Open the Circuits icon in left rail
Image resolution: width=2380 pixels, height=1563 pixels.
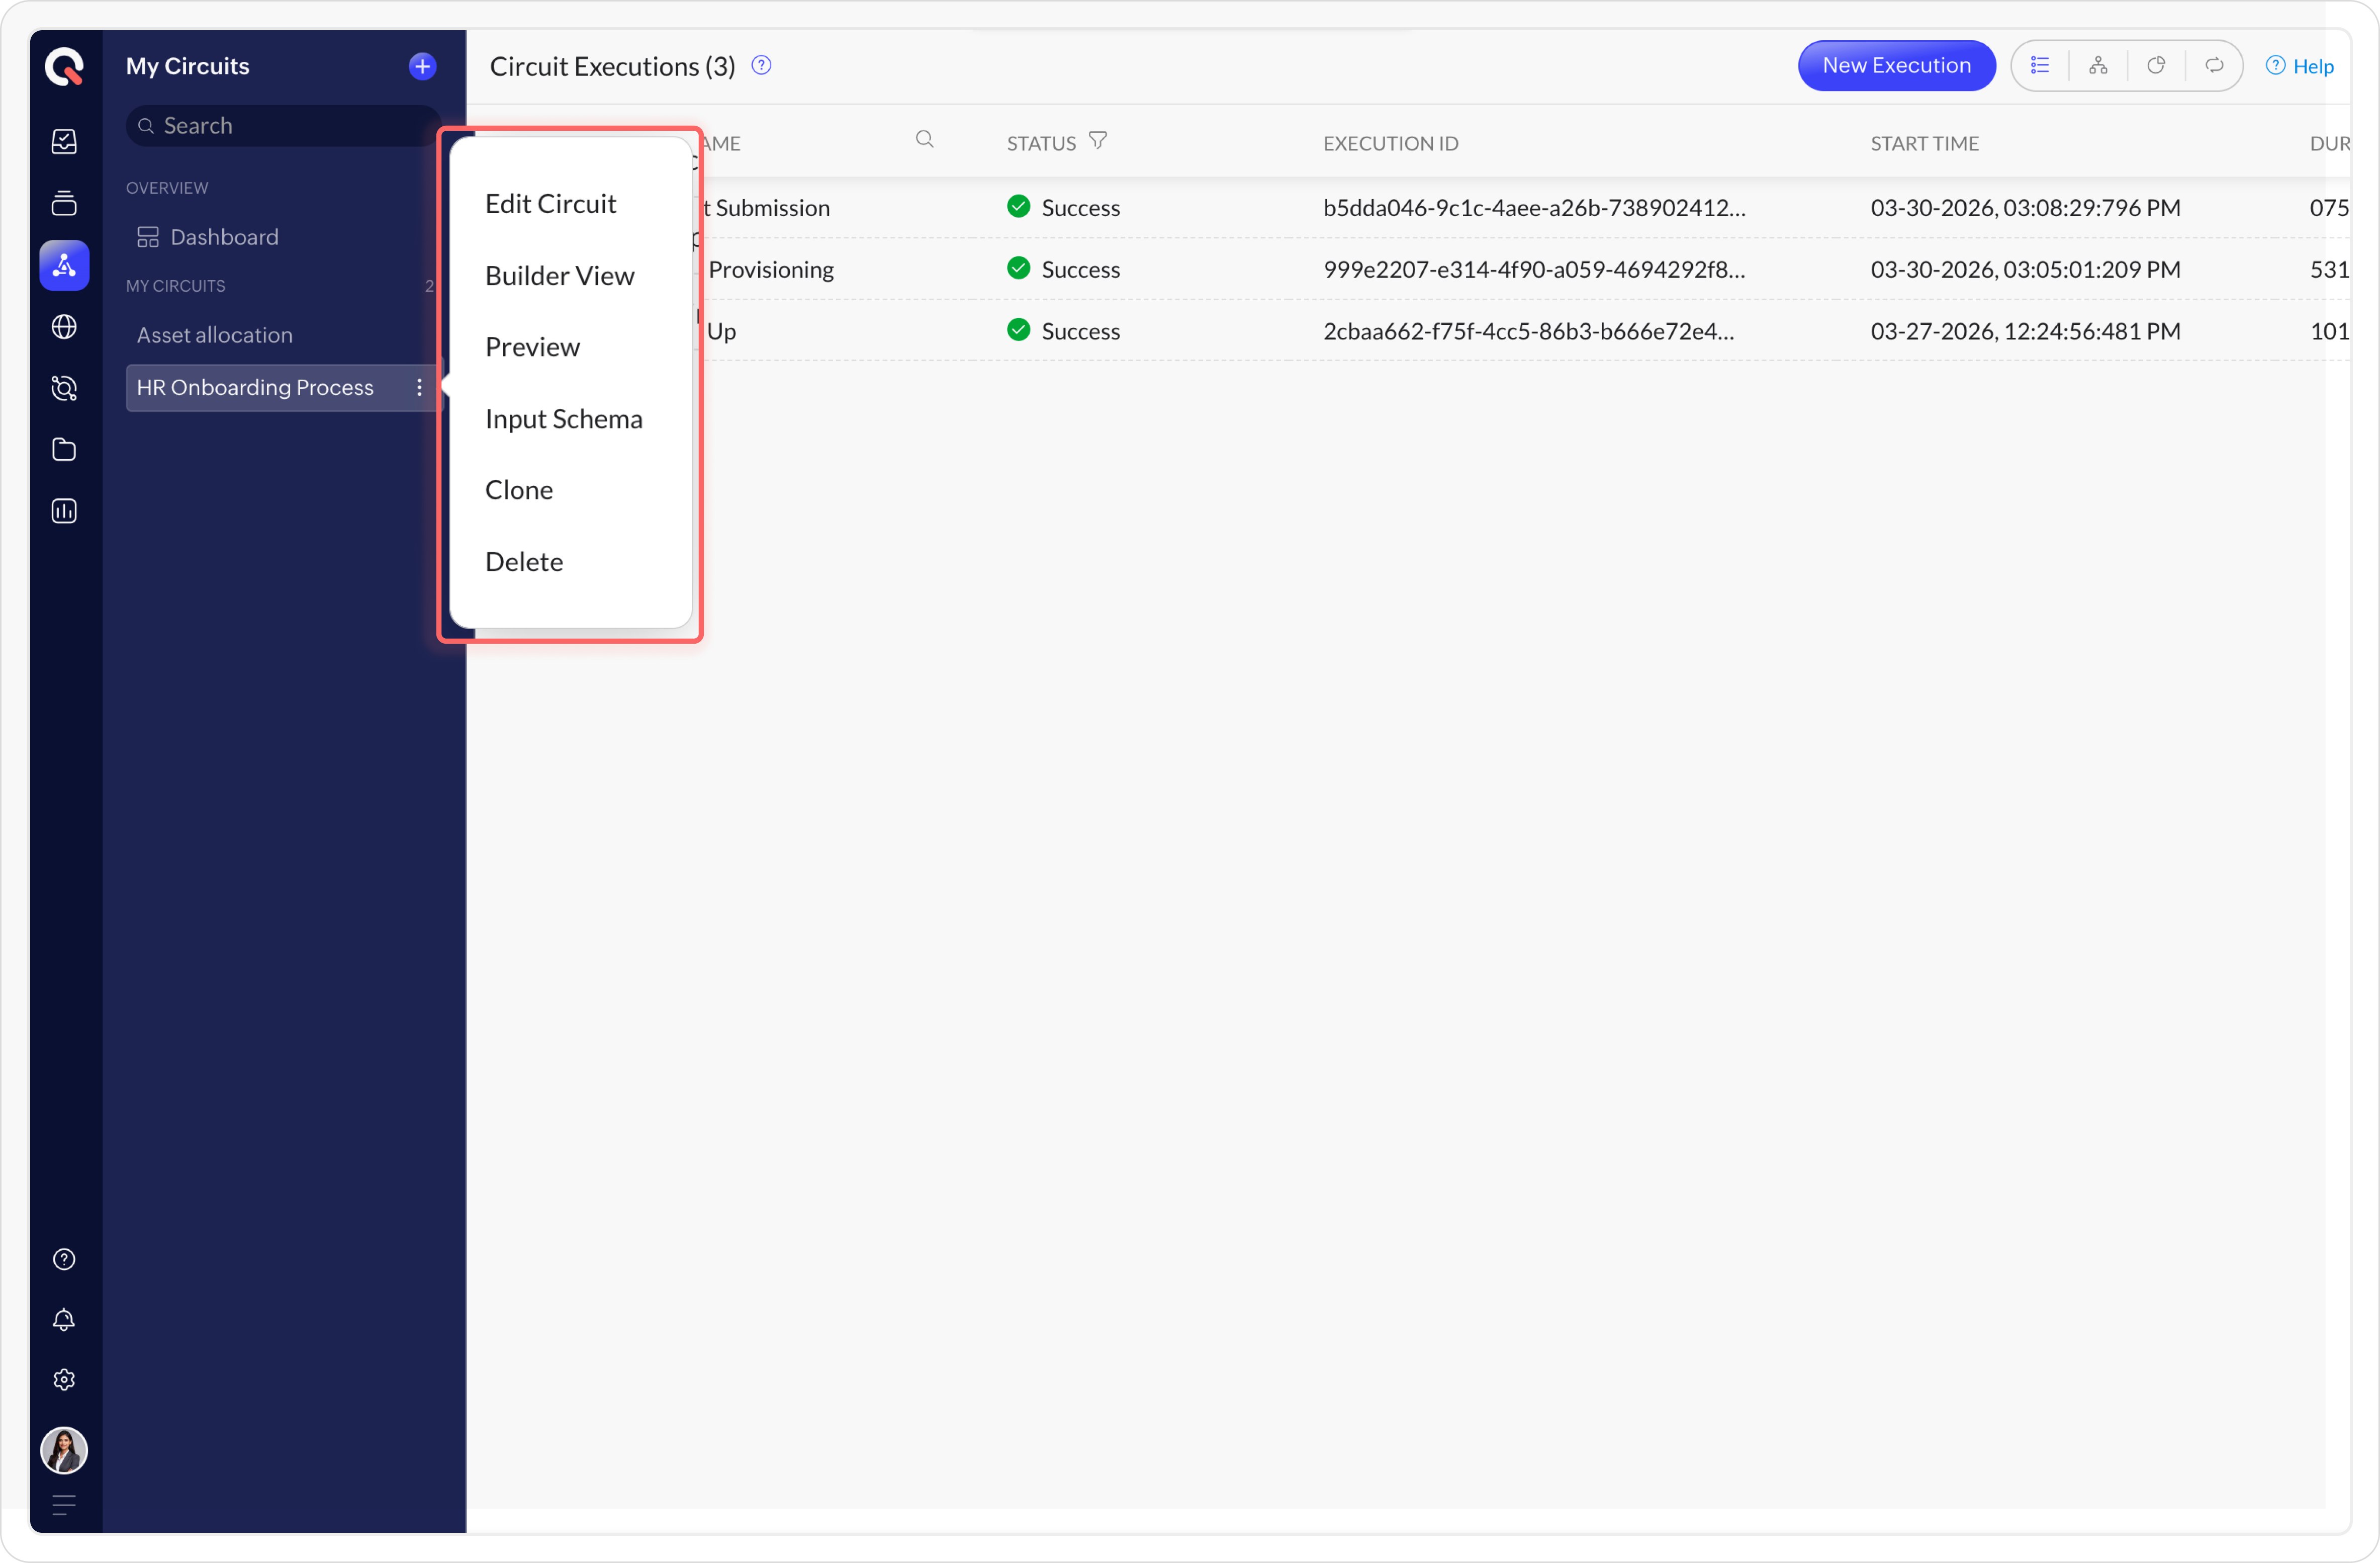64,266
